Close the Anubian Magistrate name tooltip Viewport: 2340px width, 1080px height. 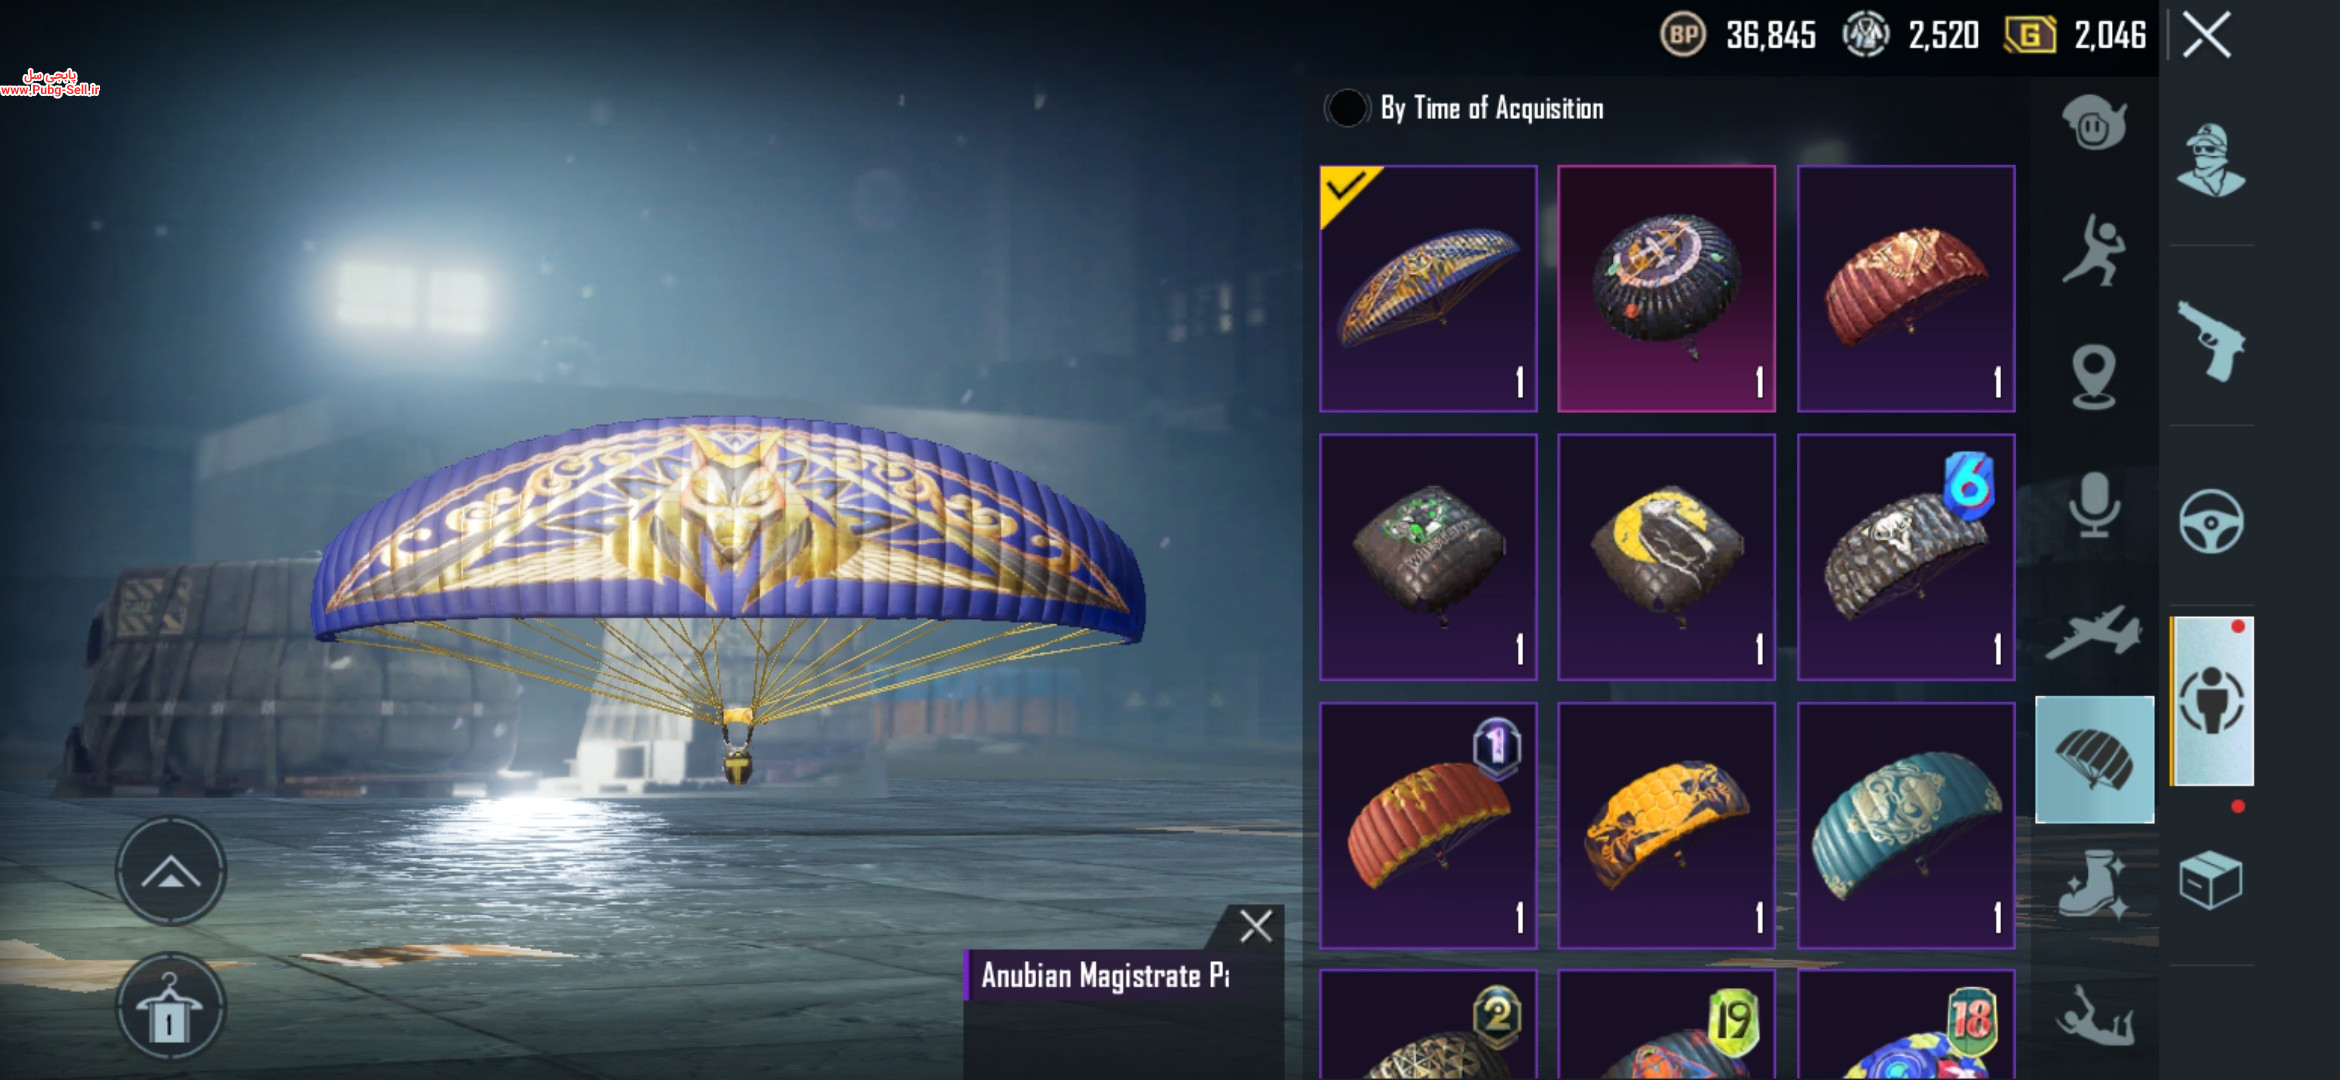point(1256,926)
